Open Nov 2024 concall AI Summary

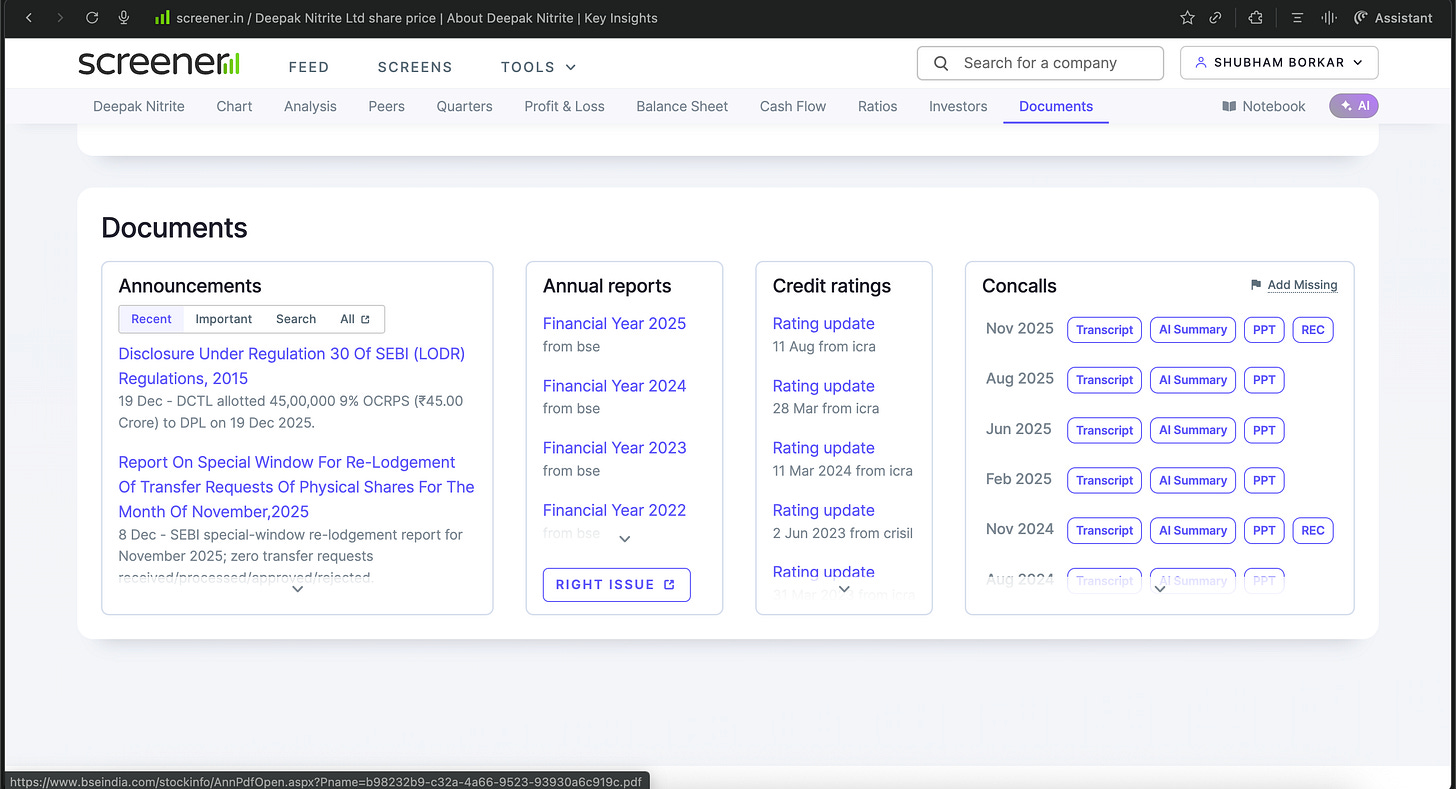click(1192, 531)
